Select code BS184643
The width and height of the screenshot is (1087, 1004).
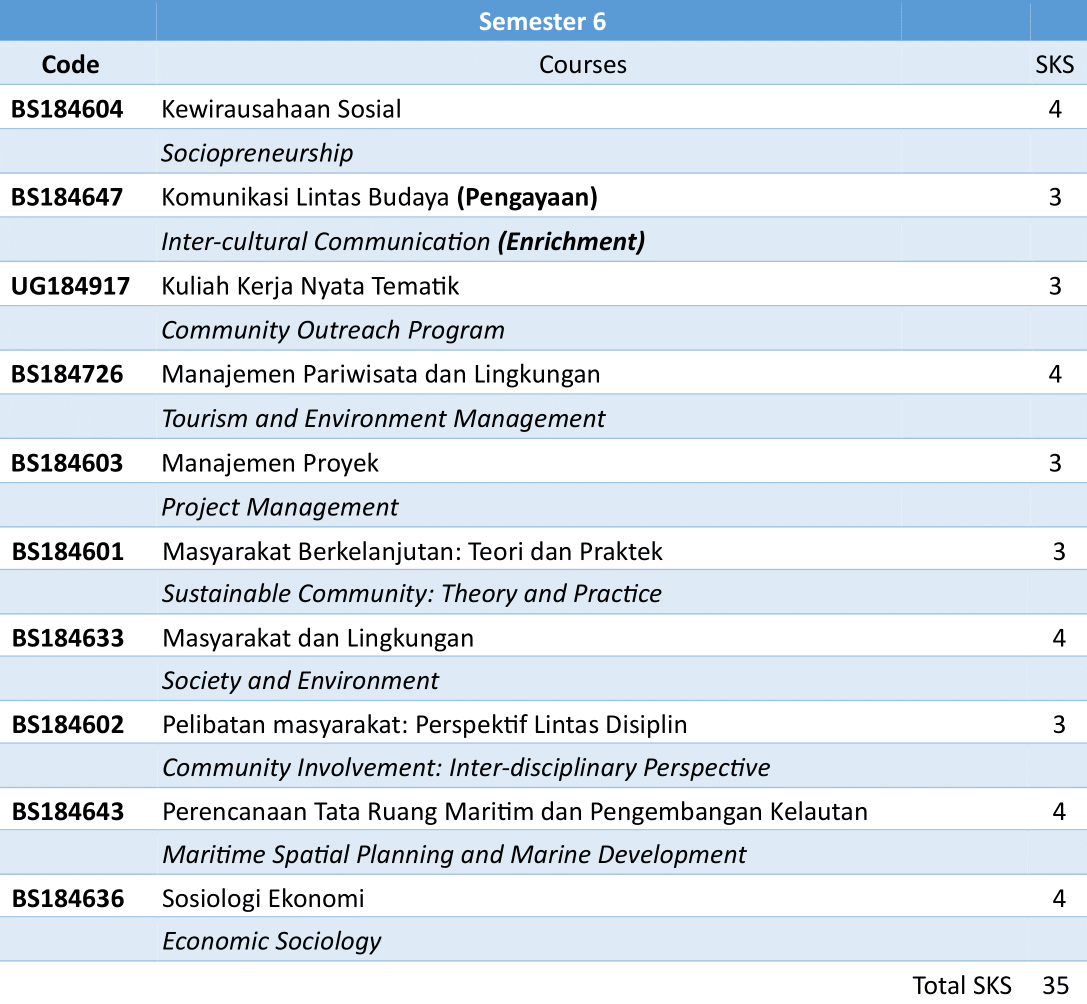65,812
